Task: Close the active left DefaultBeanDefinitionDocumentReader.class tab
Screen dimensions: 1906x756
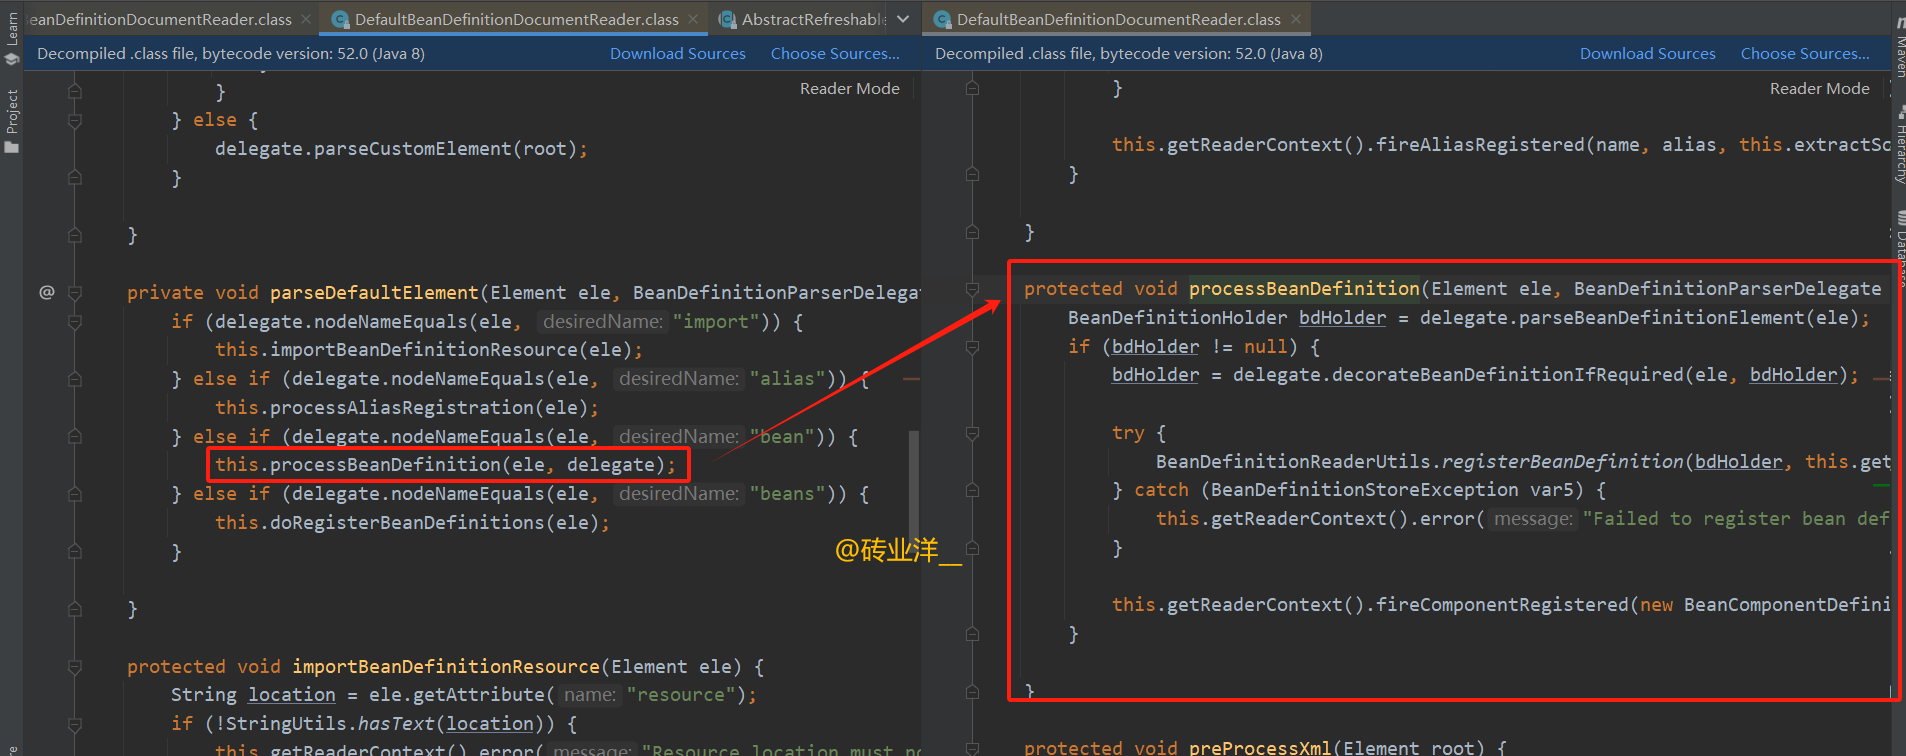Action: pos(693,19)
